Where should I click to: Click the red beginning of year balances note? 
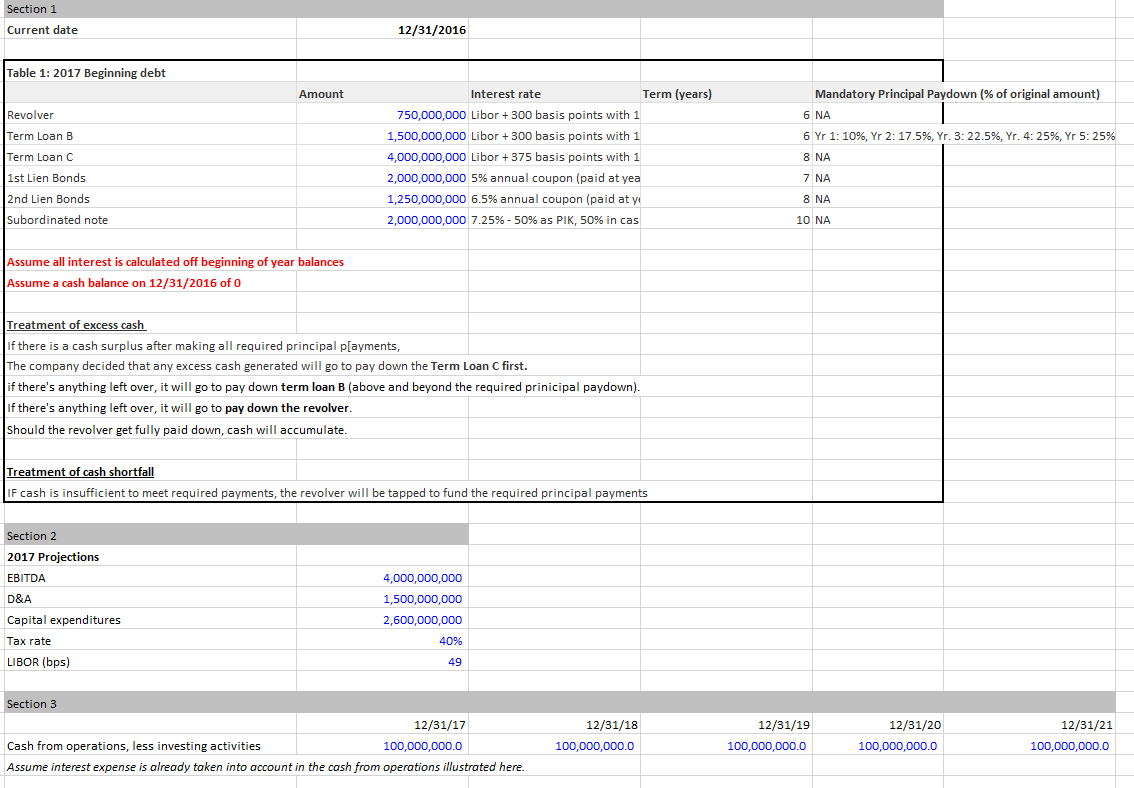coord(175,262)
